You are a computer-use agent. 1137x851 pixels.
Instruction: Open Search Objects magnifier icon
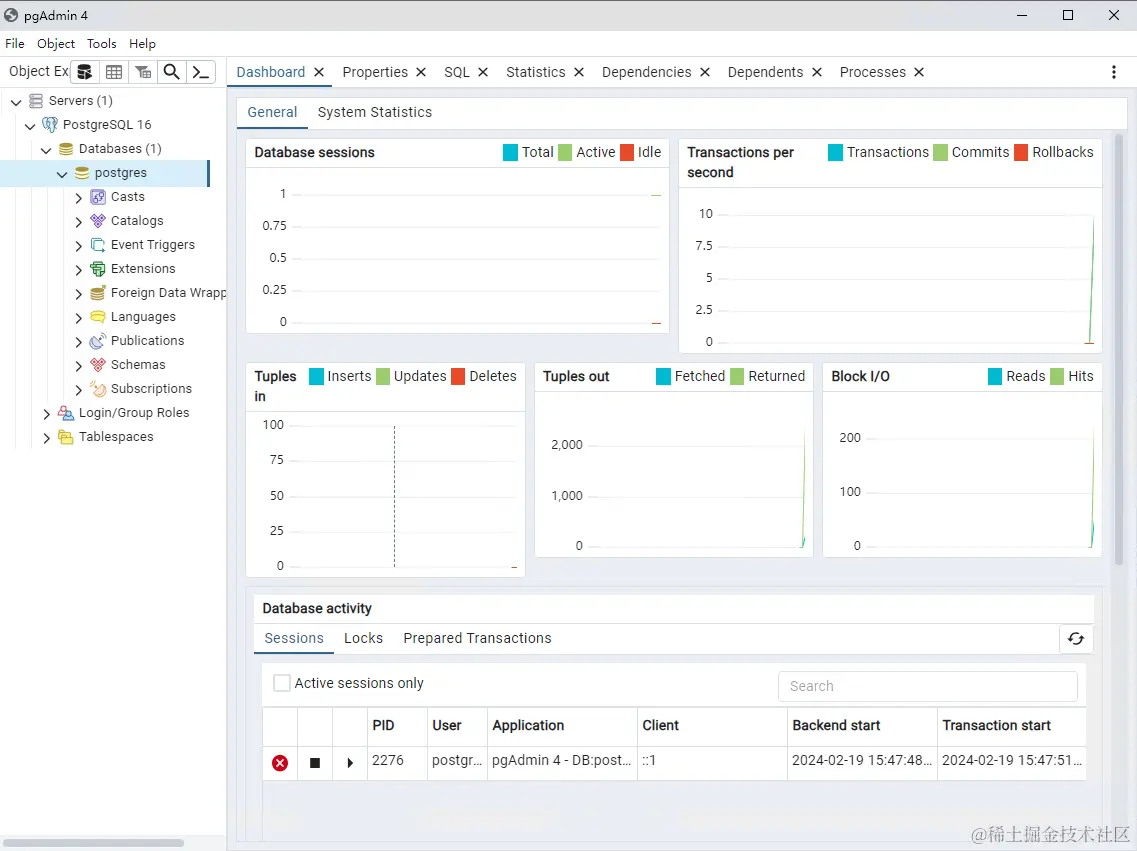tap(172, 72)
